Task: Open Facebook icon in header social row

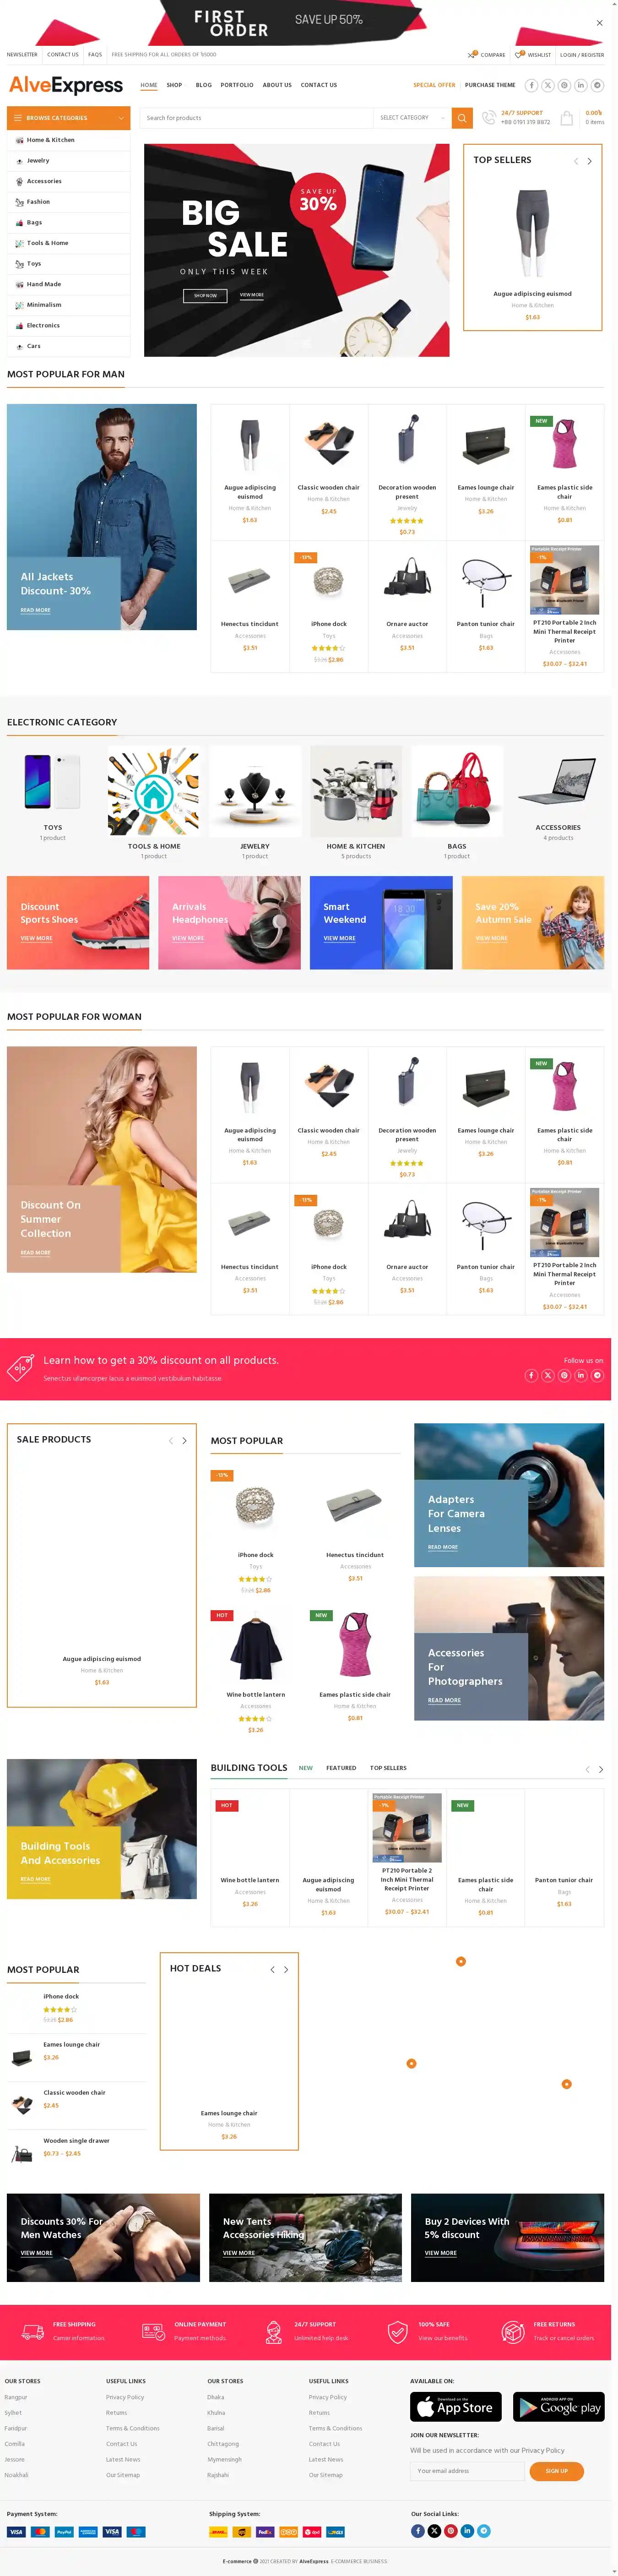Action: coord(531,85)
